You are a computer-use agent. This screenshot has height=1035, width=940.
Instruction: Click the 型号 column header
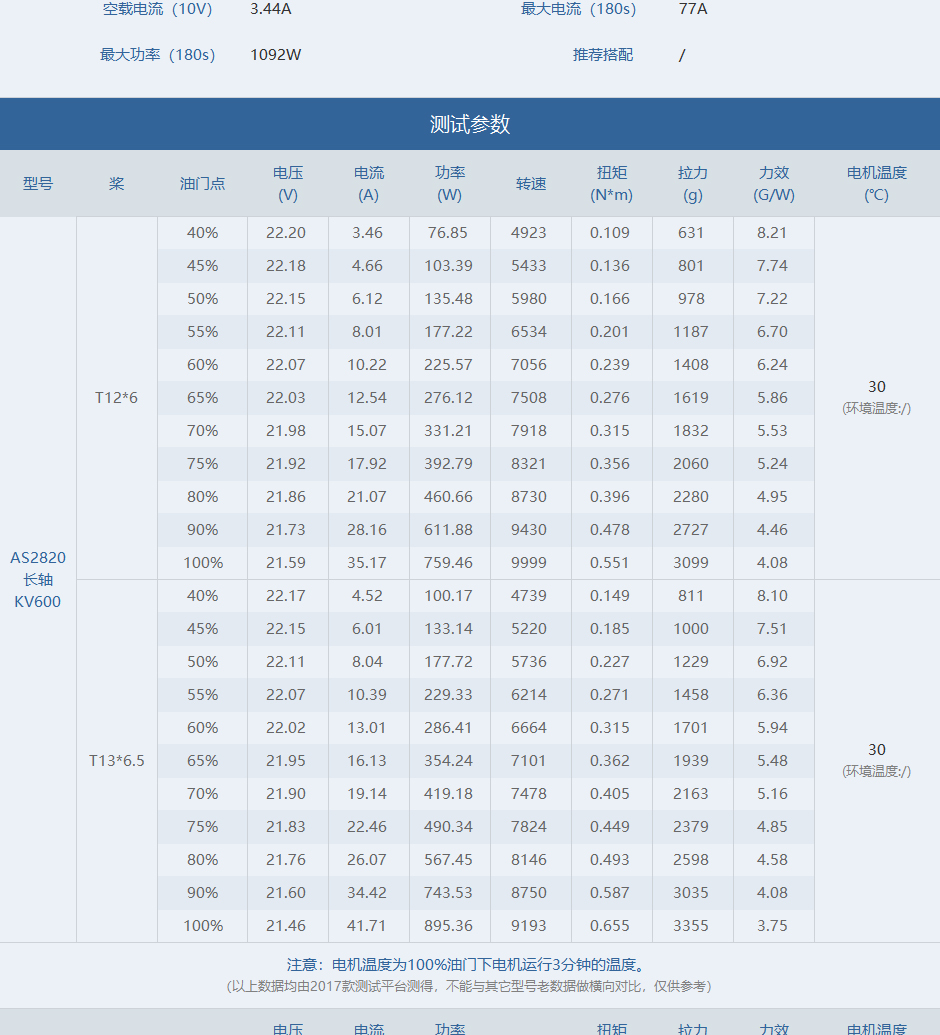click(38, 184)
